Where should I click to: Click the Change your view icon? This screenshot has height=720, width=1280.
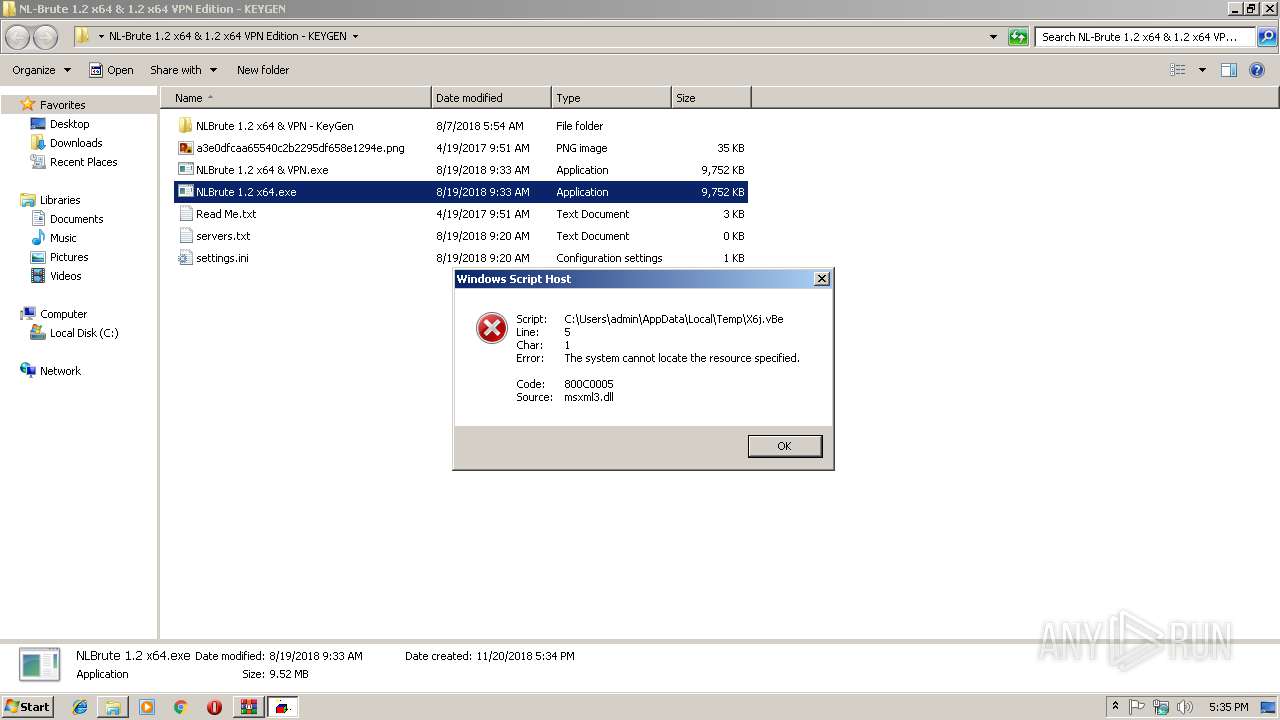pos(1178,70)
